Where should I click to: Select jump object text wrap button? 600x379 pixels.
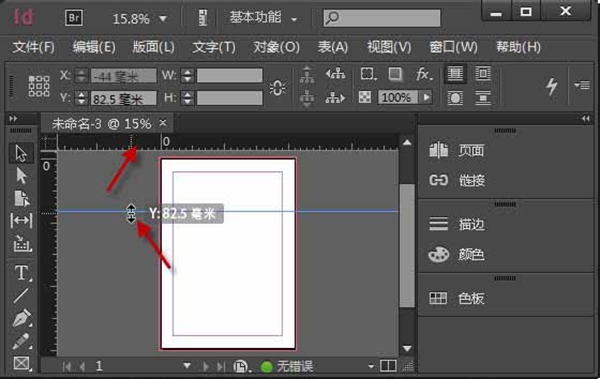coord(483,98)
